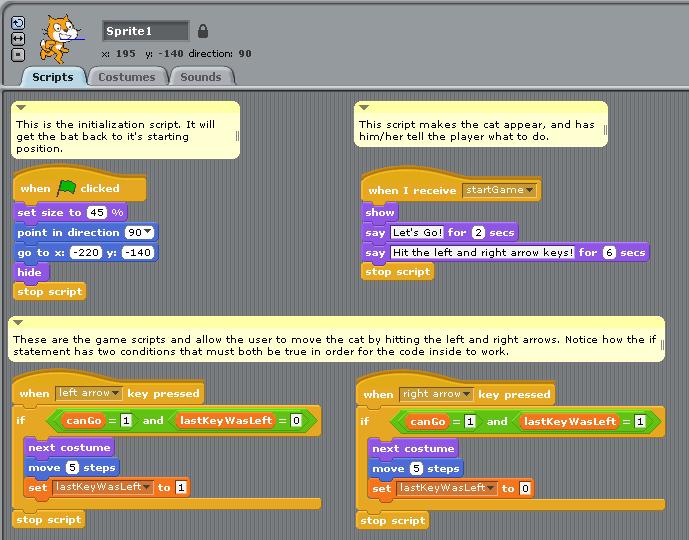Select the don't-rotate rotation style button

(18, 55)
